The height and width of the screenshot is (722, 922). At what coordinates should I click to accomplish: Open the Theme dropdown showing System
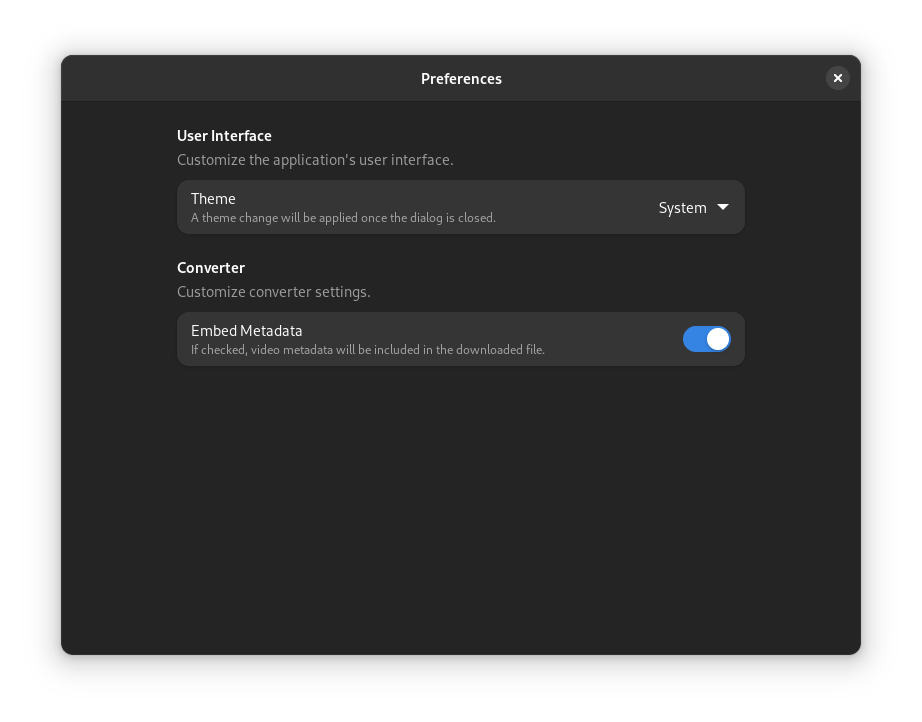tap(693, 207)
